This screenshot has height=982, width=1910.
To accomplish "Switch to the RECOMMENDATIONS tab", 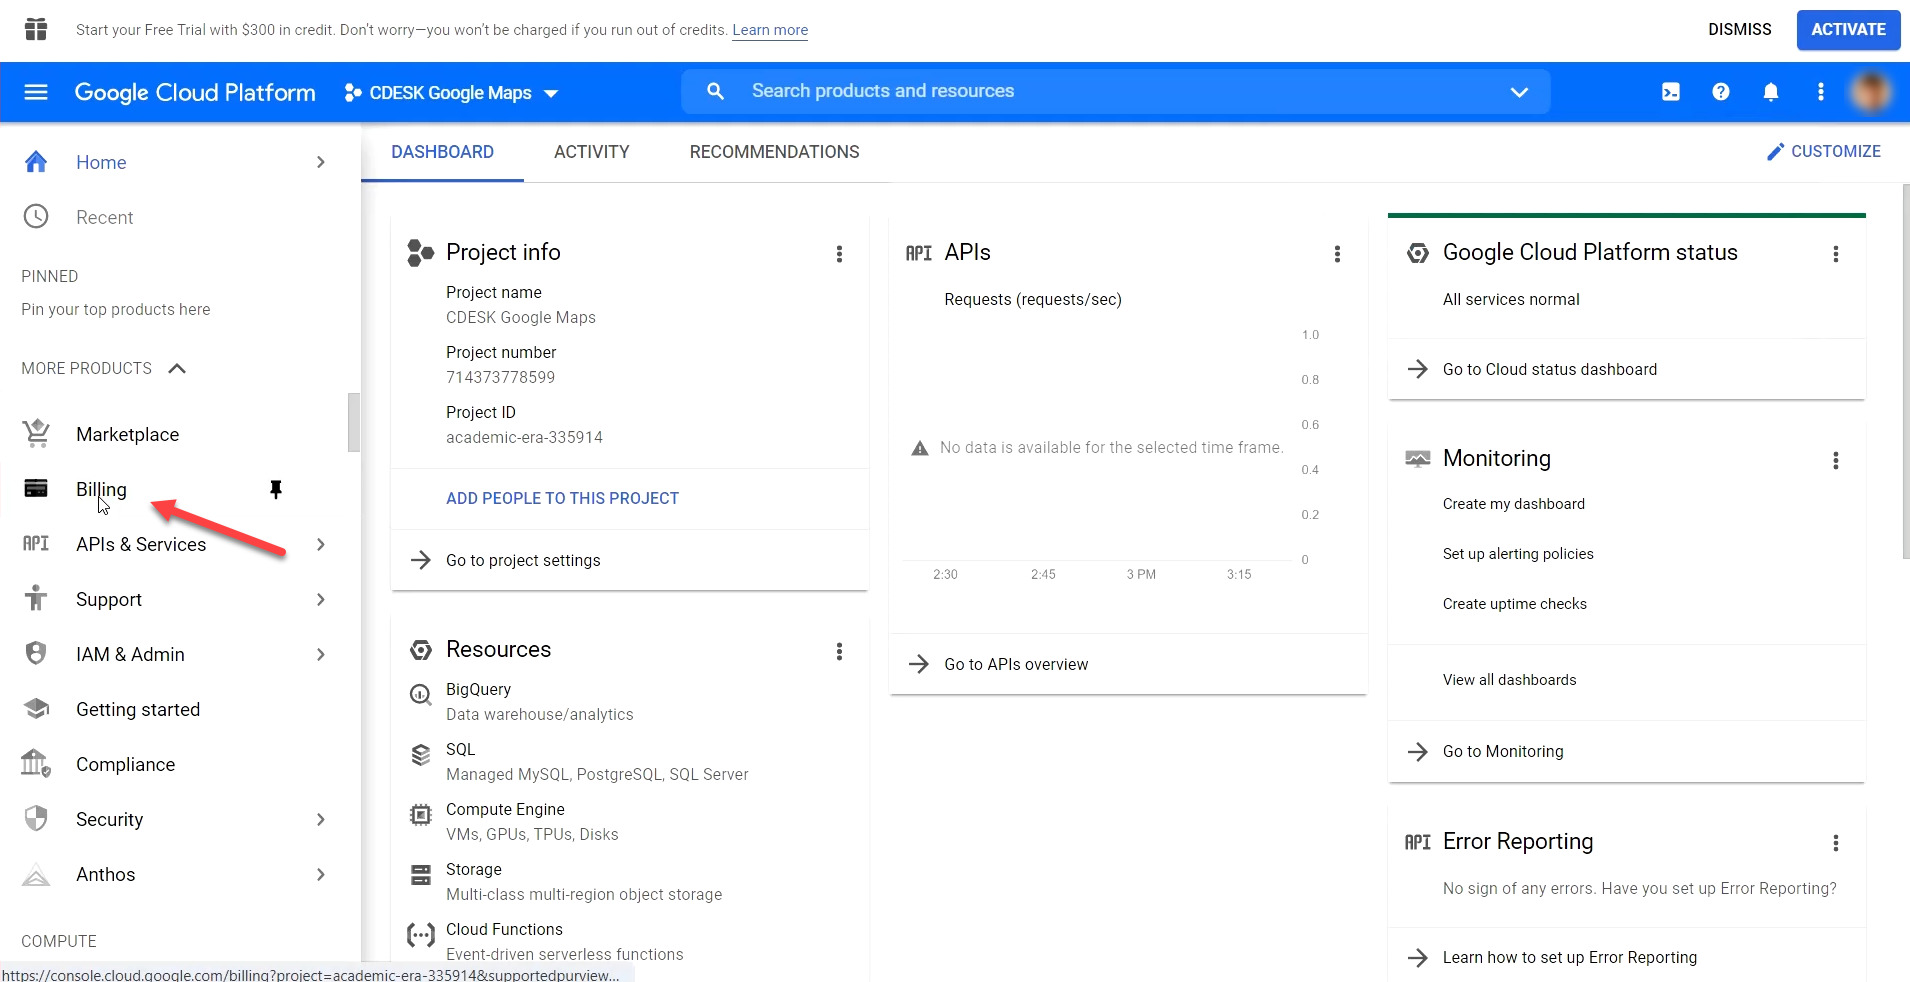I will coord(774,152).
